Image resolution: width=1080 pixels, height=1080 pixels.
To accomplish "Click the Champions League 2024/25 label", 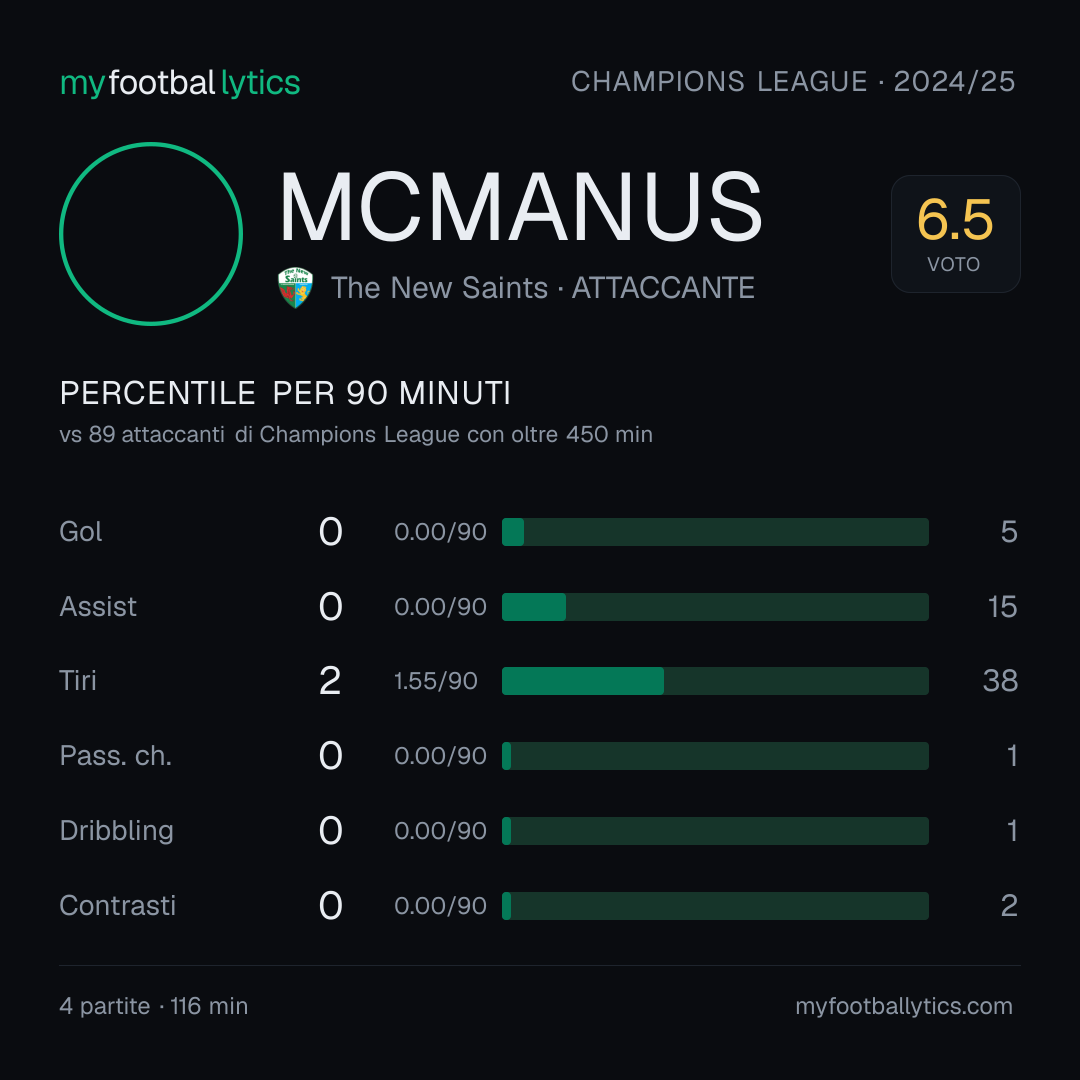I will [x=793, y=81].
